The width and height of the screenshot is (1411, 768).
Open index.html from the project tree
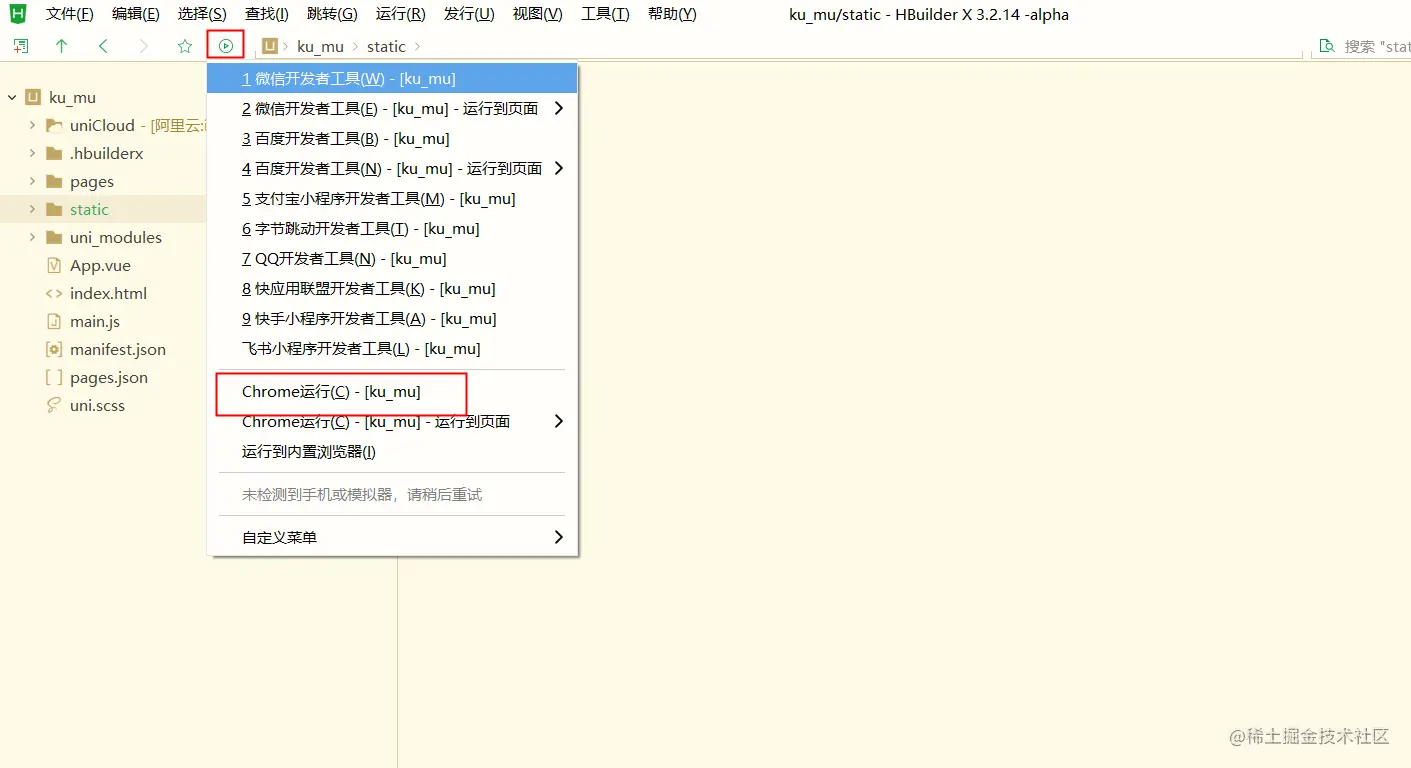(108, 293)
